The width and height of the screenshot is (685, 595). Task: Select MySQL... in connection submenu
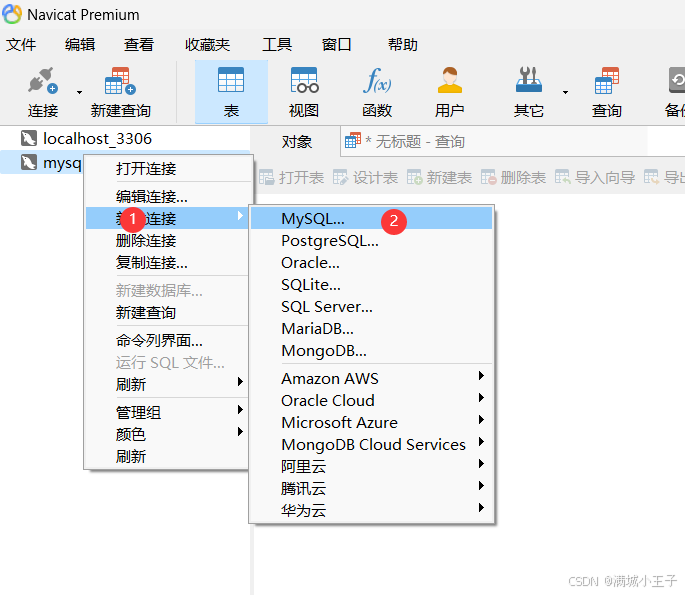[371, 218]
